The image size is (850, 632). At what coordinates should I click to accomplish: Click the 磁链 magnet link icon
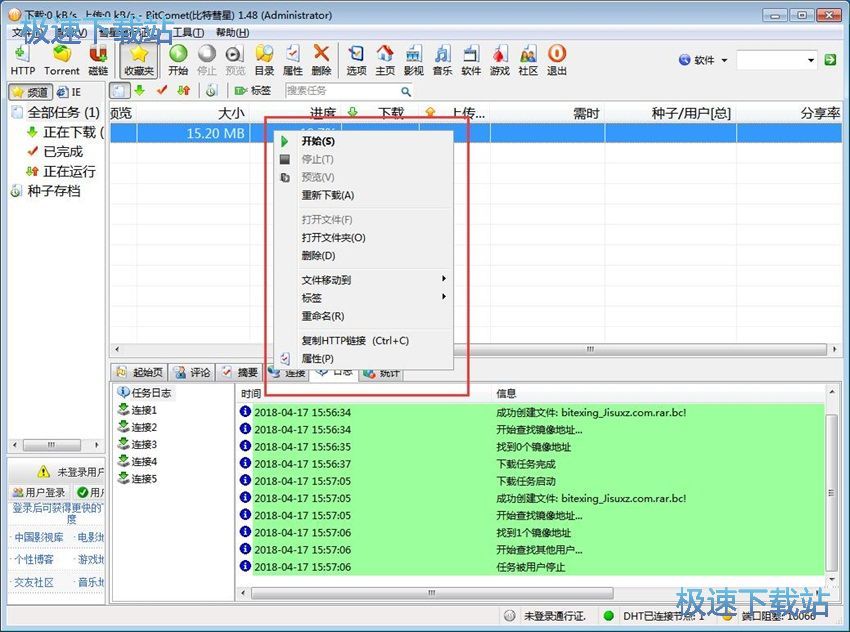(x=98, y=60)
